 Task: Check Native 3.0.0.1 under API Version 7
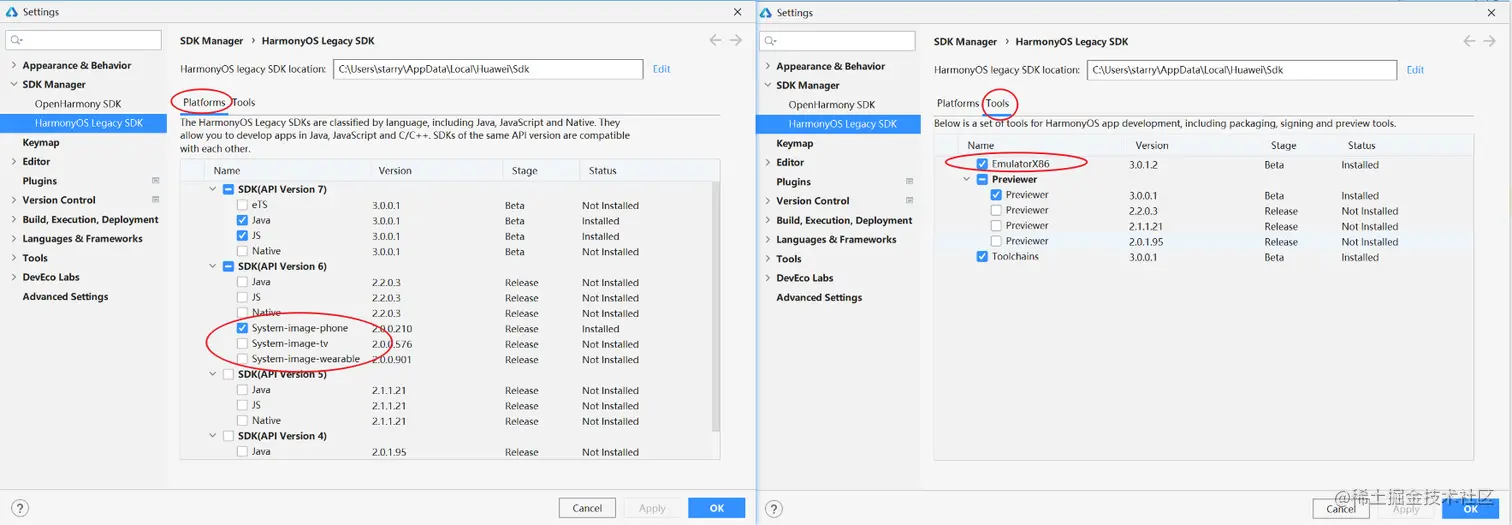click(242, 251)
